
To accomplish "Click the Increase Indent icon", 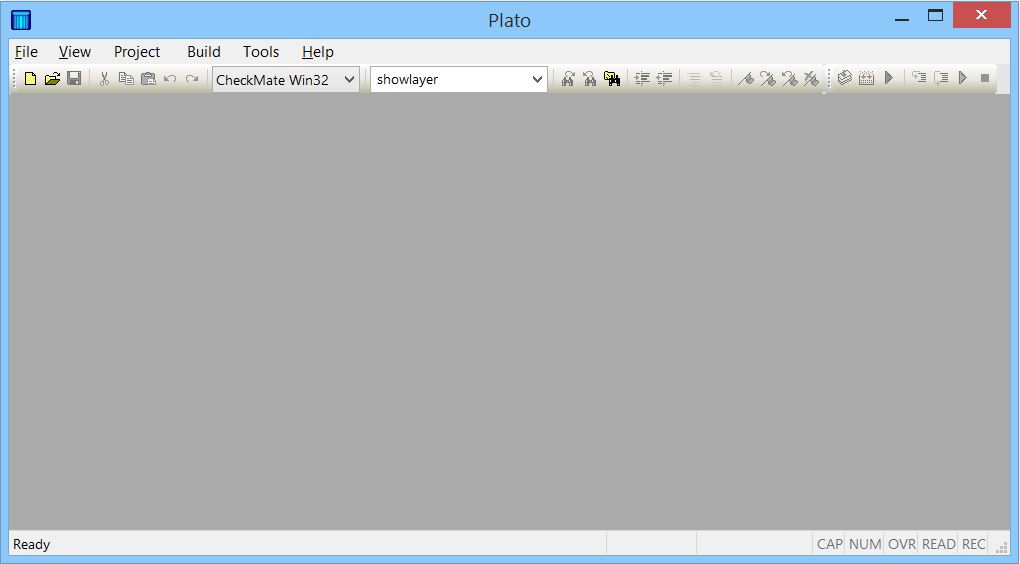I will click(x=642, y=79).
